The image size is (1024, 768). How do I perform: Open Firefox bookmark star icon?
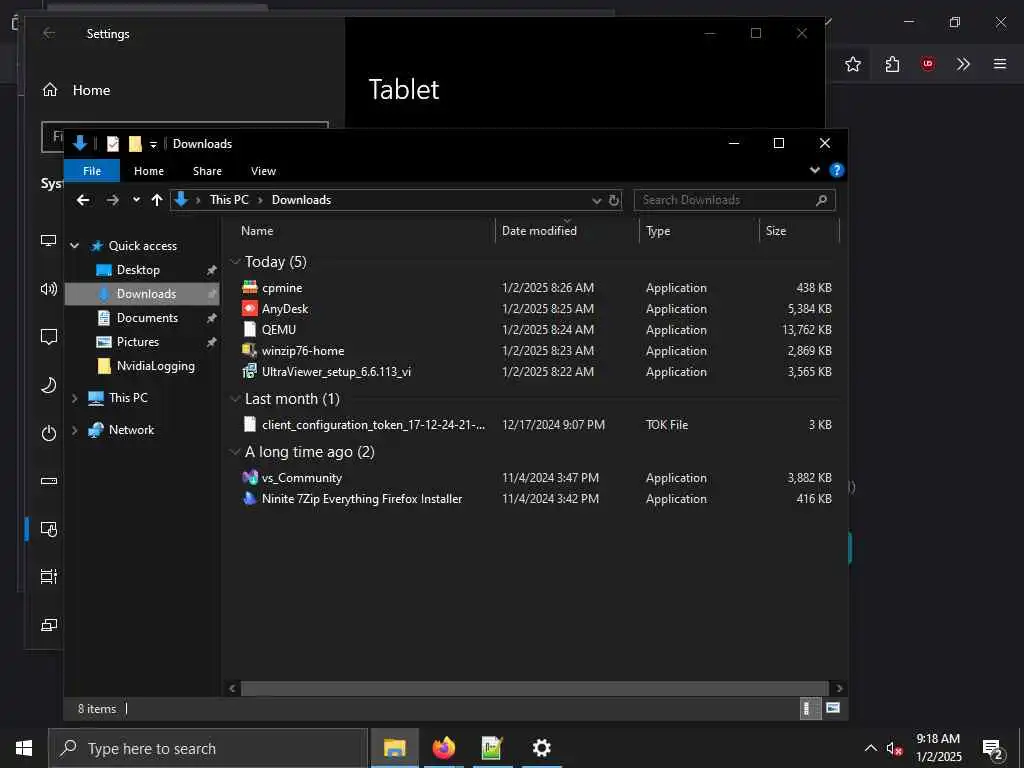pyautogui.click(x=853, y=64)
